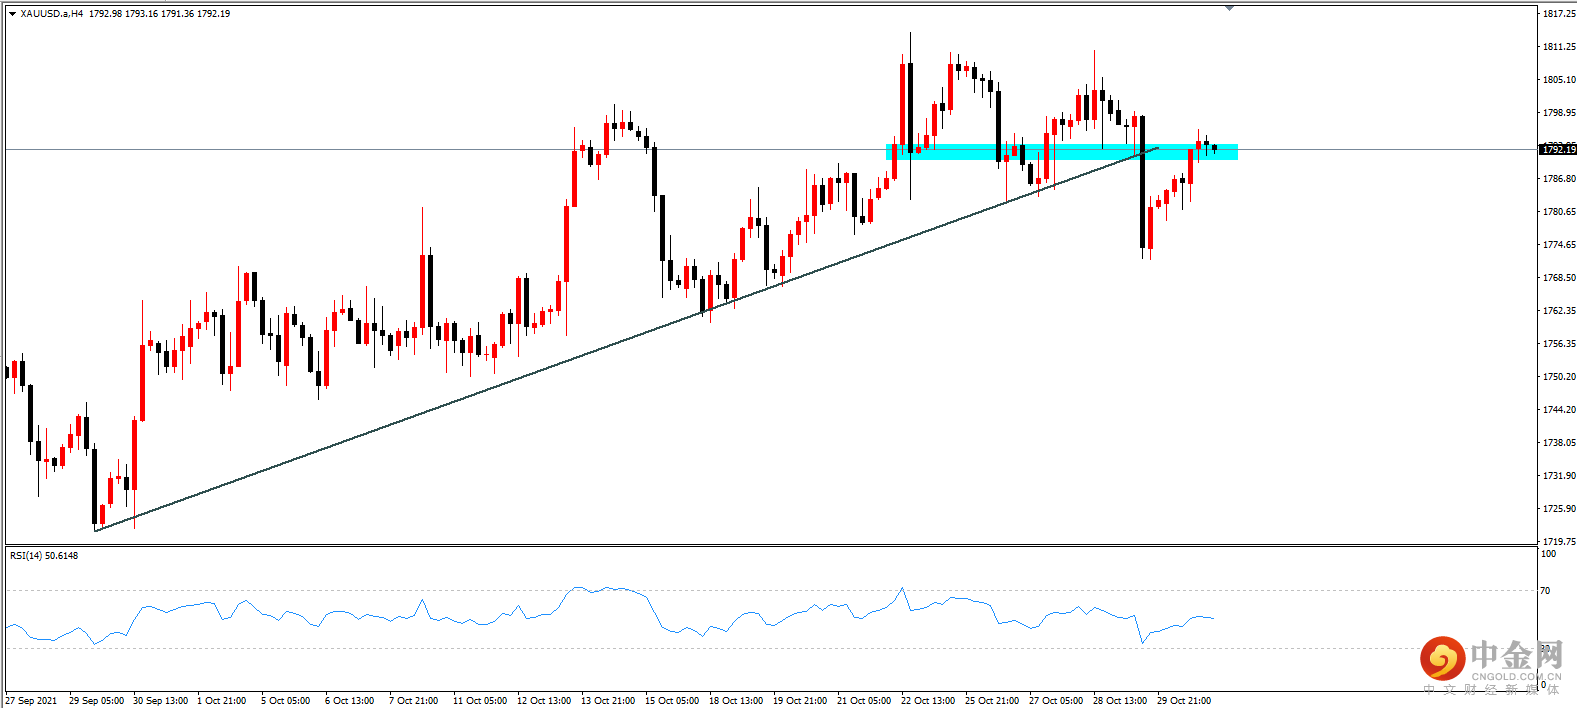Click the 28 Oct 13:00 time label
The image size is (1577, 708).
tap(1120, 701)
